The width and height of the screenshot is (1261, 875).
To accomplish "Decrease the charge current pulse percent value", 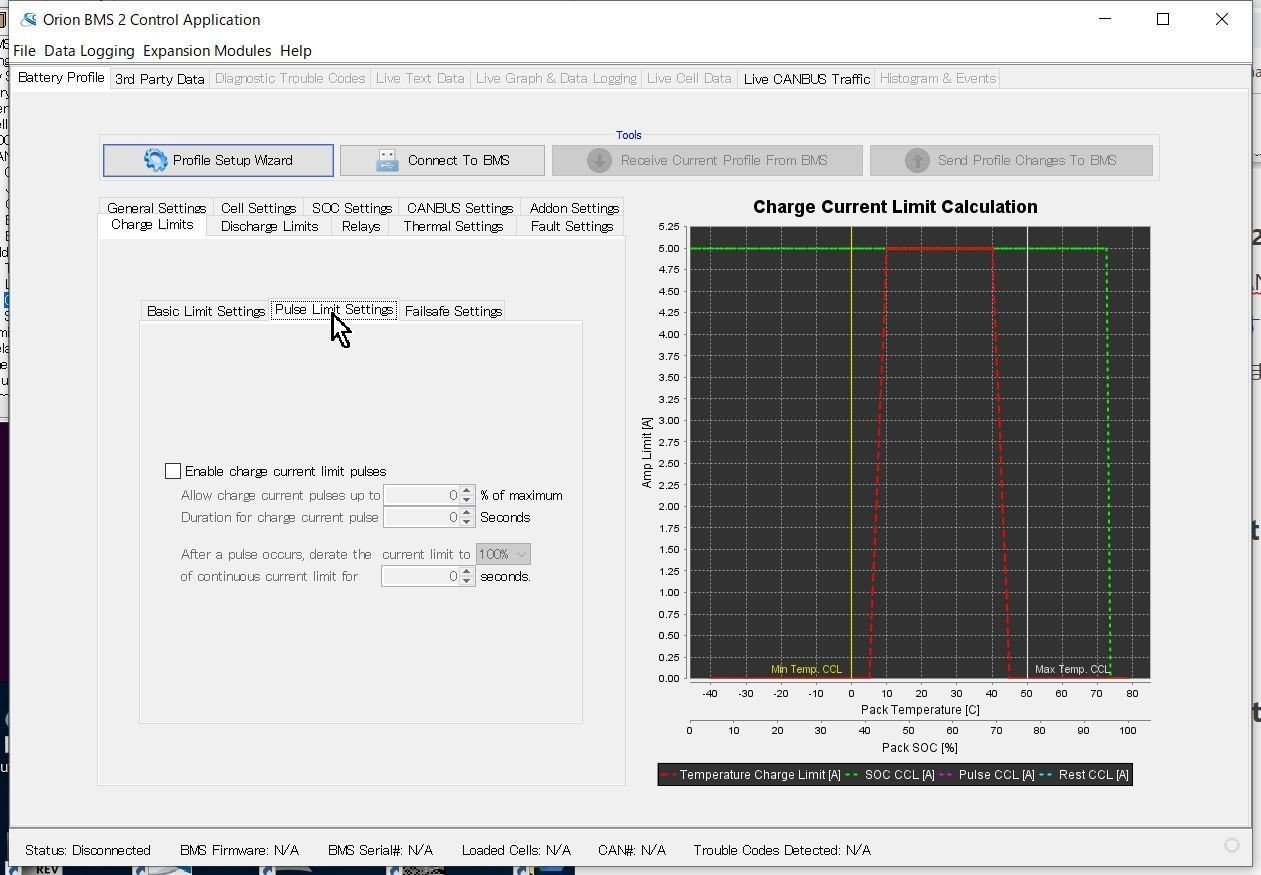I will (466, 500).
